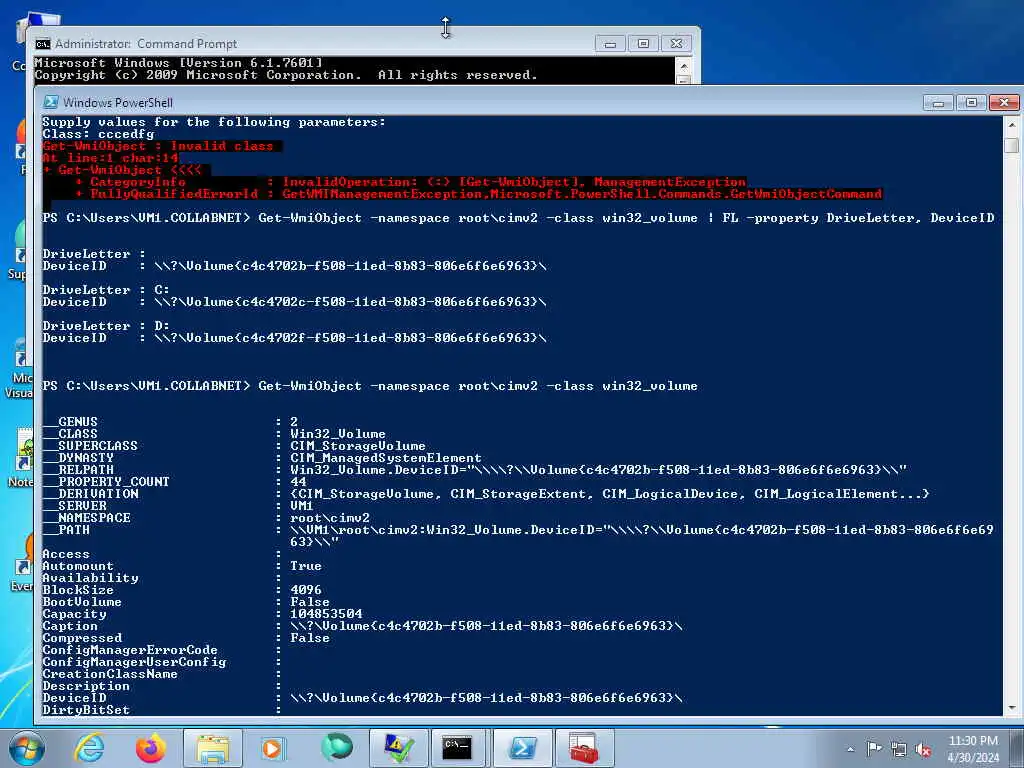Maximize the Windows PowerShell window
The height and width of the screenshot is (768, 1024).
pyautogui.click(x=971, y=103)
